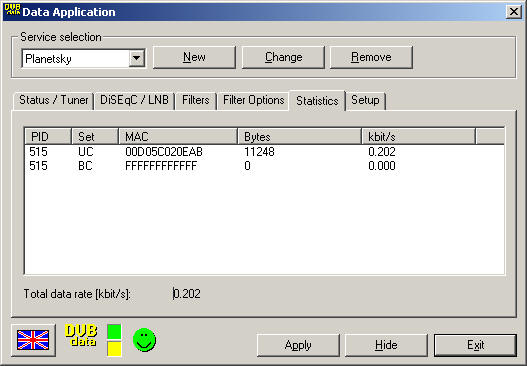Screen dimensions: 527x366
Task: Click the UK flag language button
Action: tap(33, 340)
